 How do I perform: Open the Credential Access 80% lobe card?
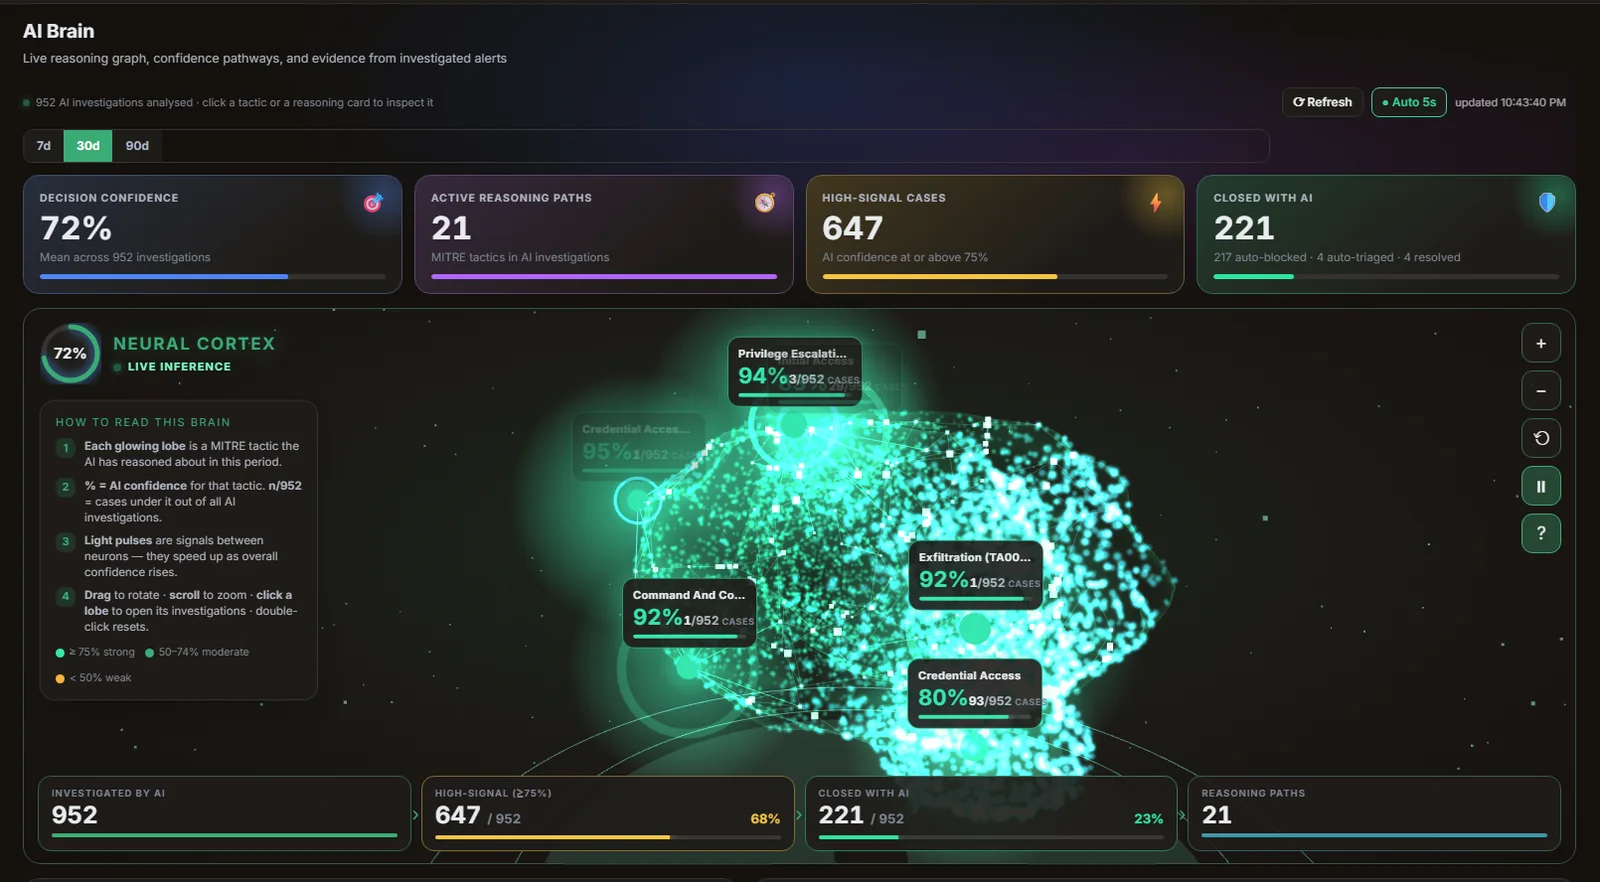pos(975,693)
